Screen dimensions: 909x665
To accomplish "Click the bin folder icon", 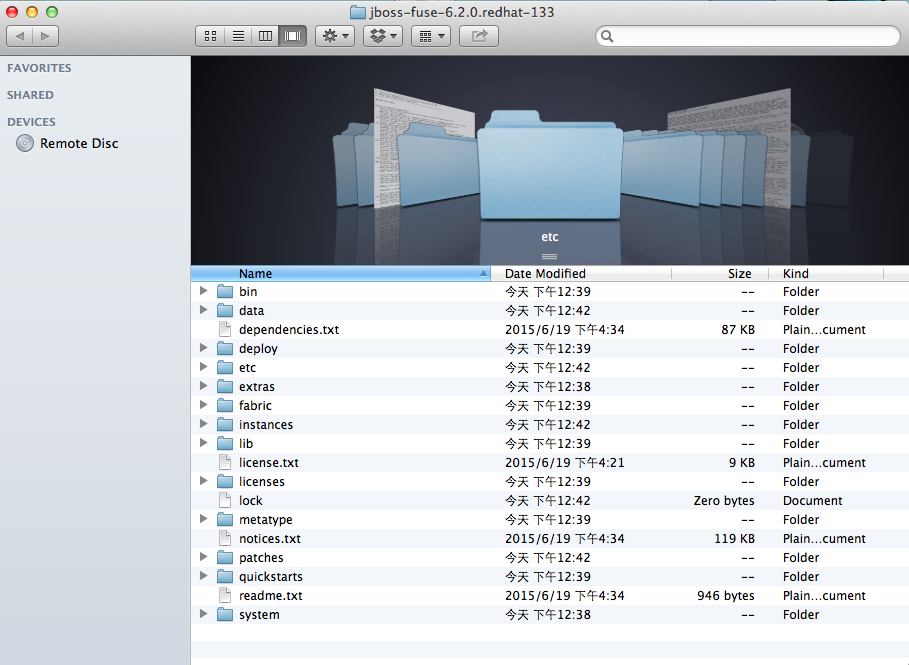I will (225, 291).
